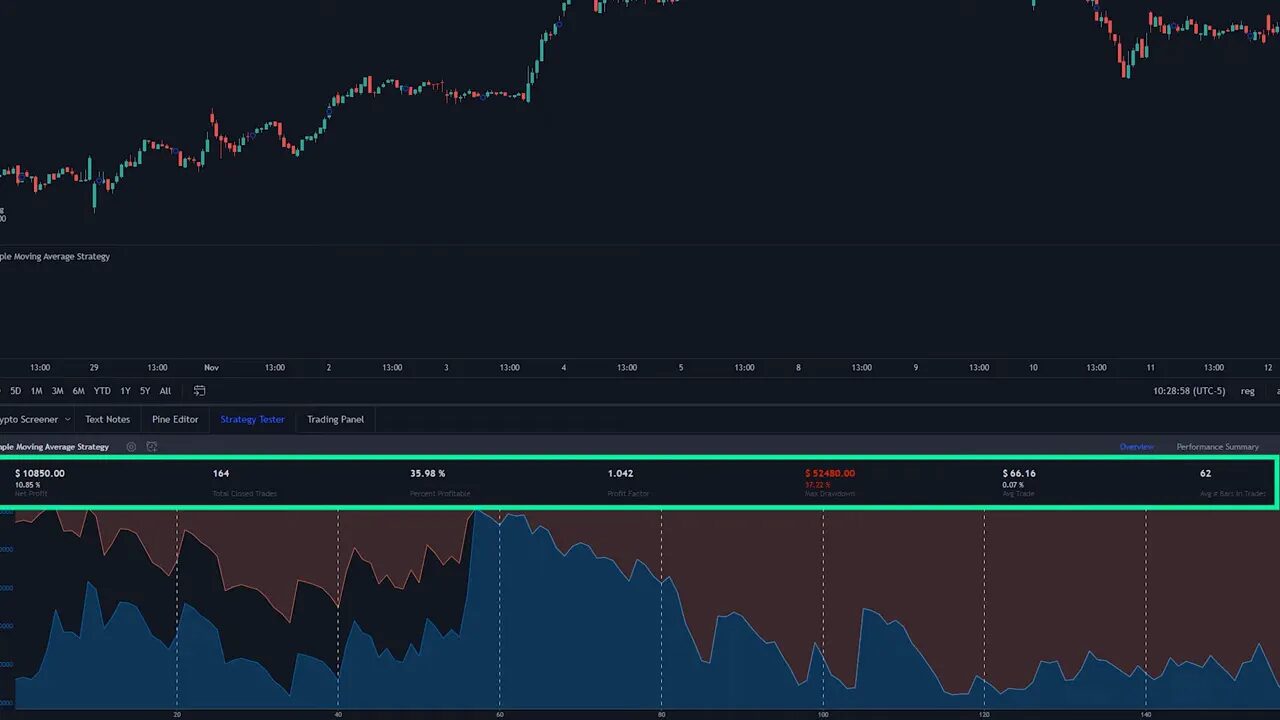Select the Overview tab in Strategy Tester
The height and width of the screenshot is (720, 1280).
(x=1137, y=447)
